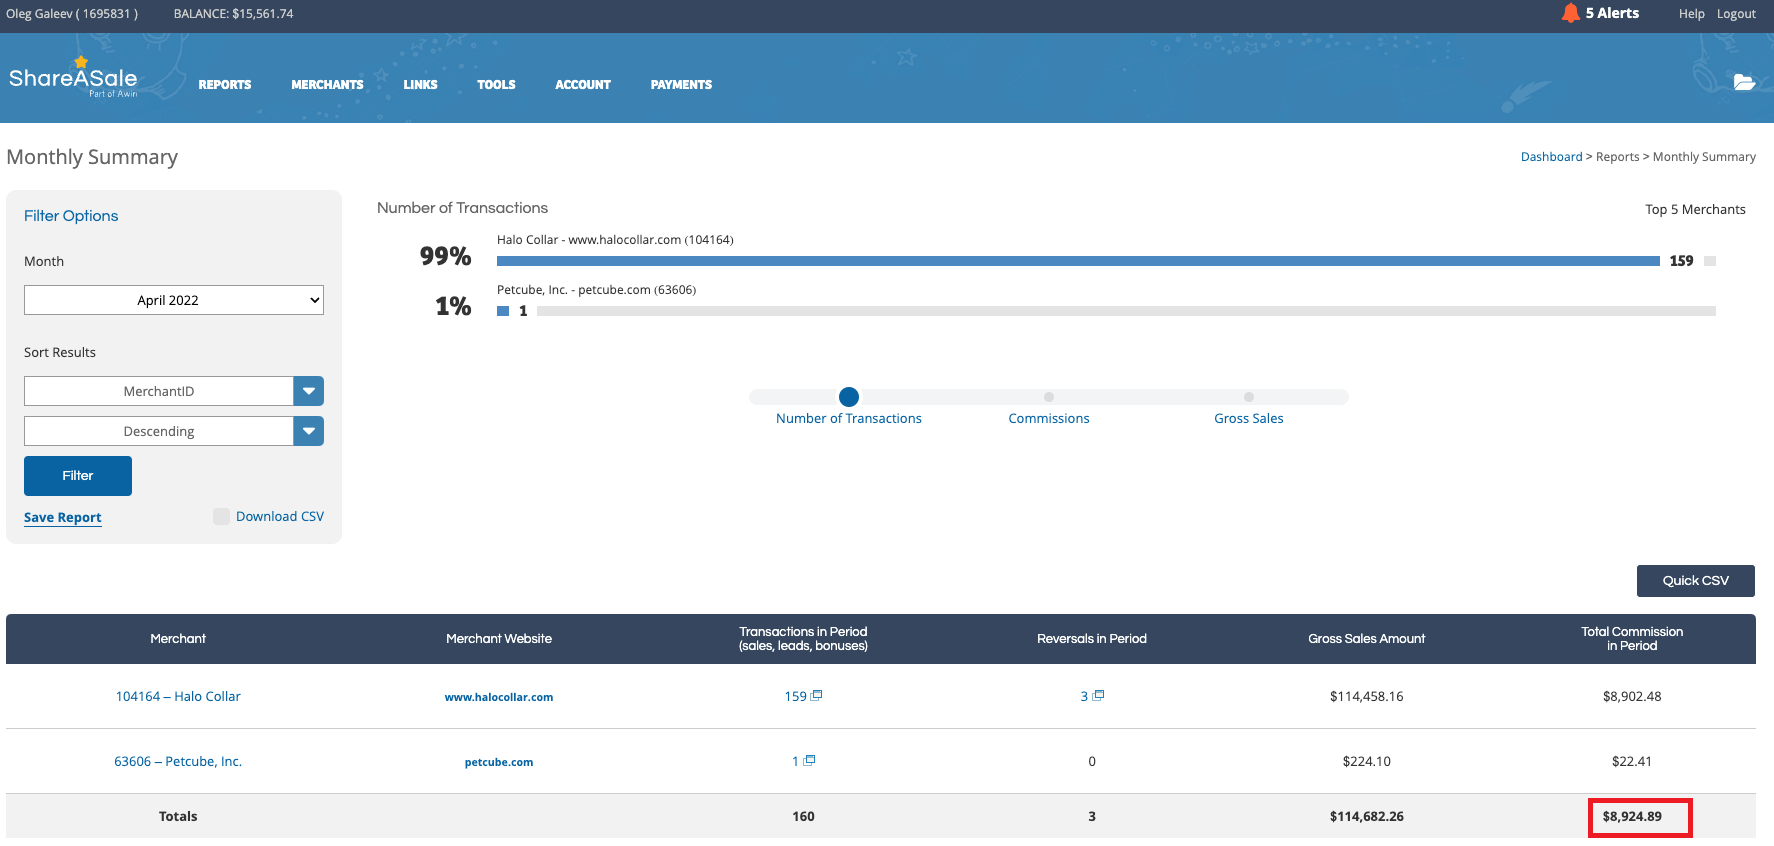Viewport: 1774px width, 846px height.
Task: Open the LINKS menu
Action: coord(420,85)
